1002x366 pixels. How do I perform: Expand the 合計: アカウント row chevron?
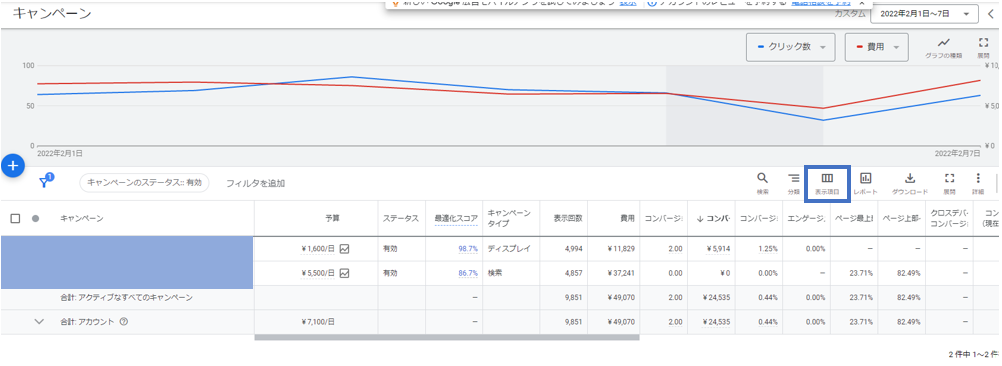click(39, 322)
